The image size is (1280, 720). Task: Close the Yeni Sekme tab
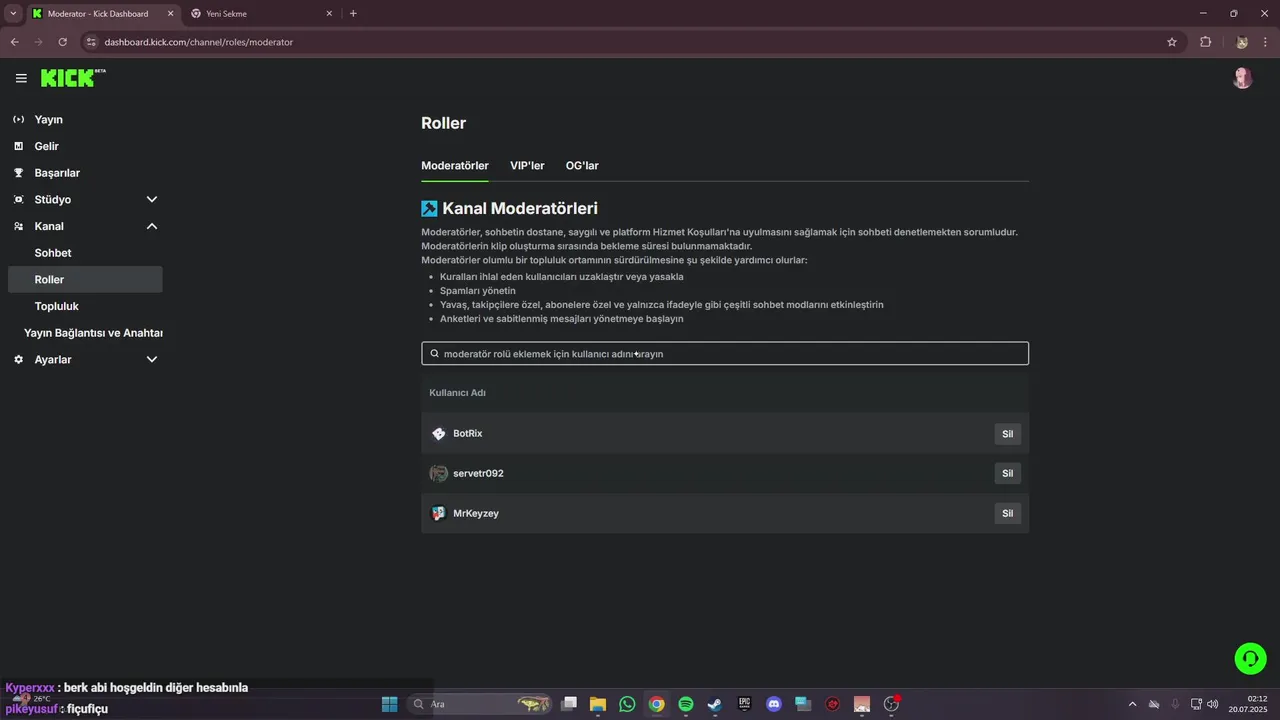[327, 14]
